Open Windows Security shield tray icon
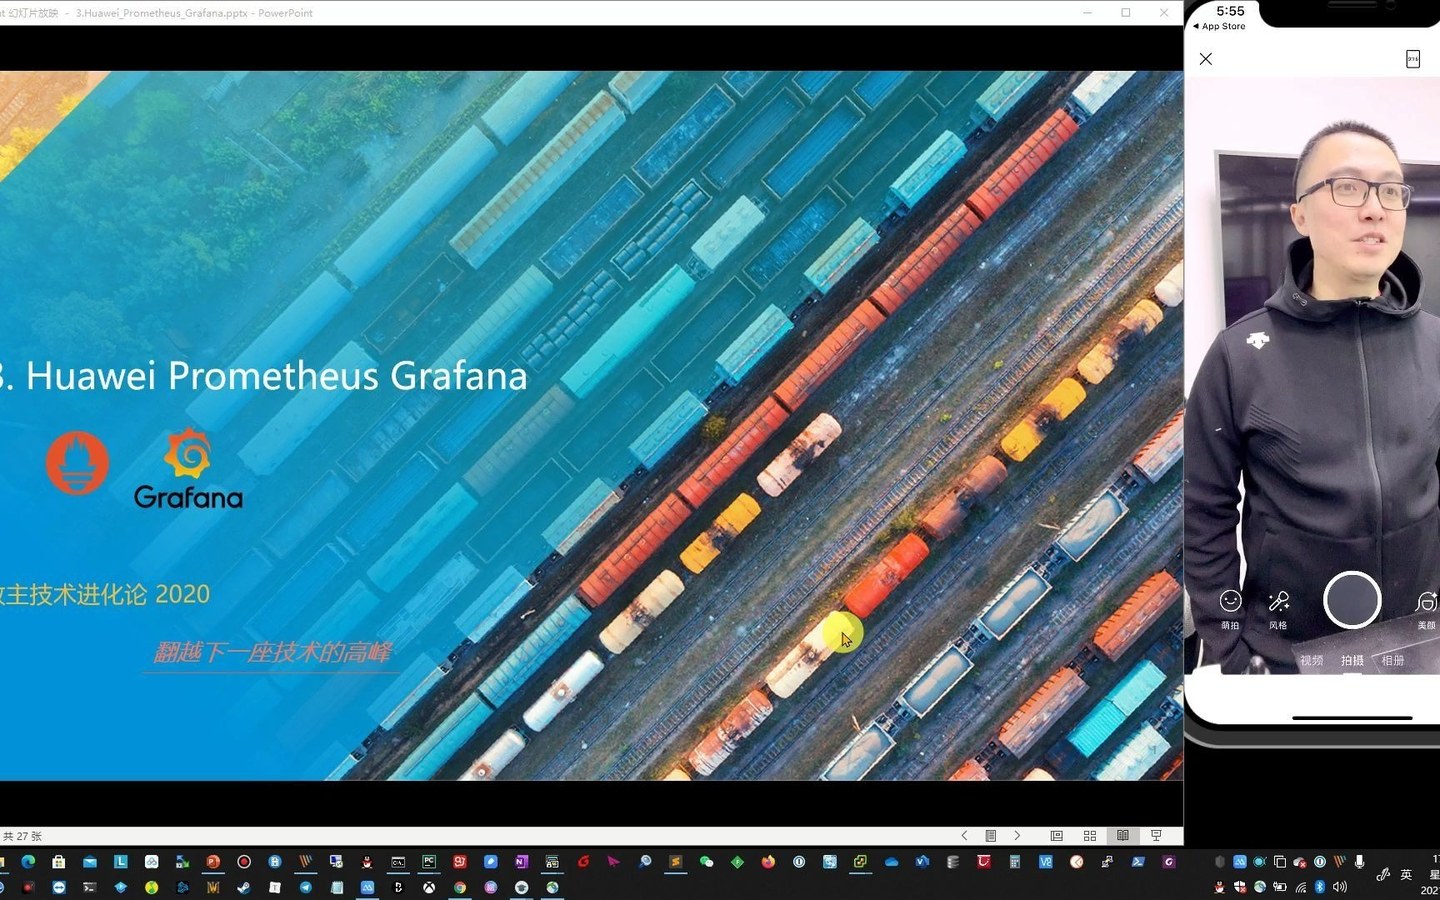The height and width of the screenshot is (900, 1440). click(1240, 887)
